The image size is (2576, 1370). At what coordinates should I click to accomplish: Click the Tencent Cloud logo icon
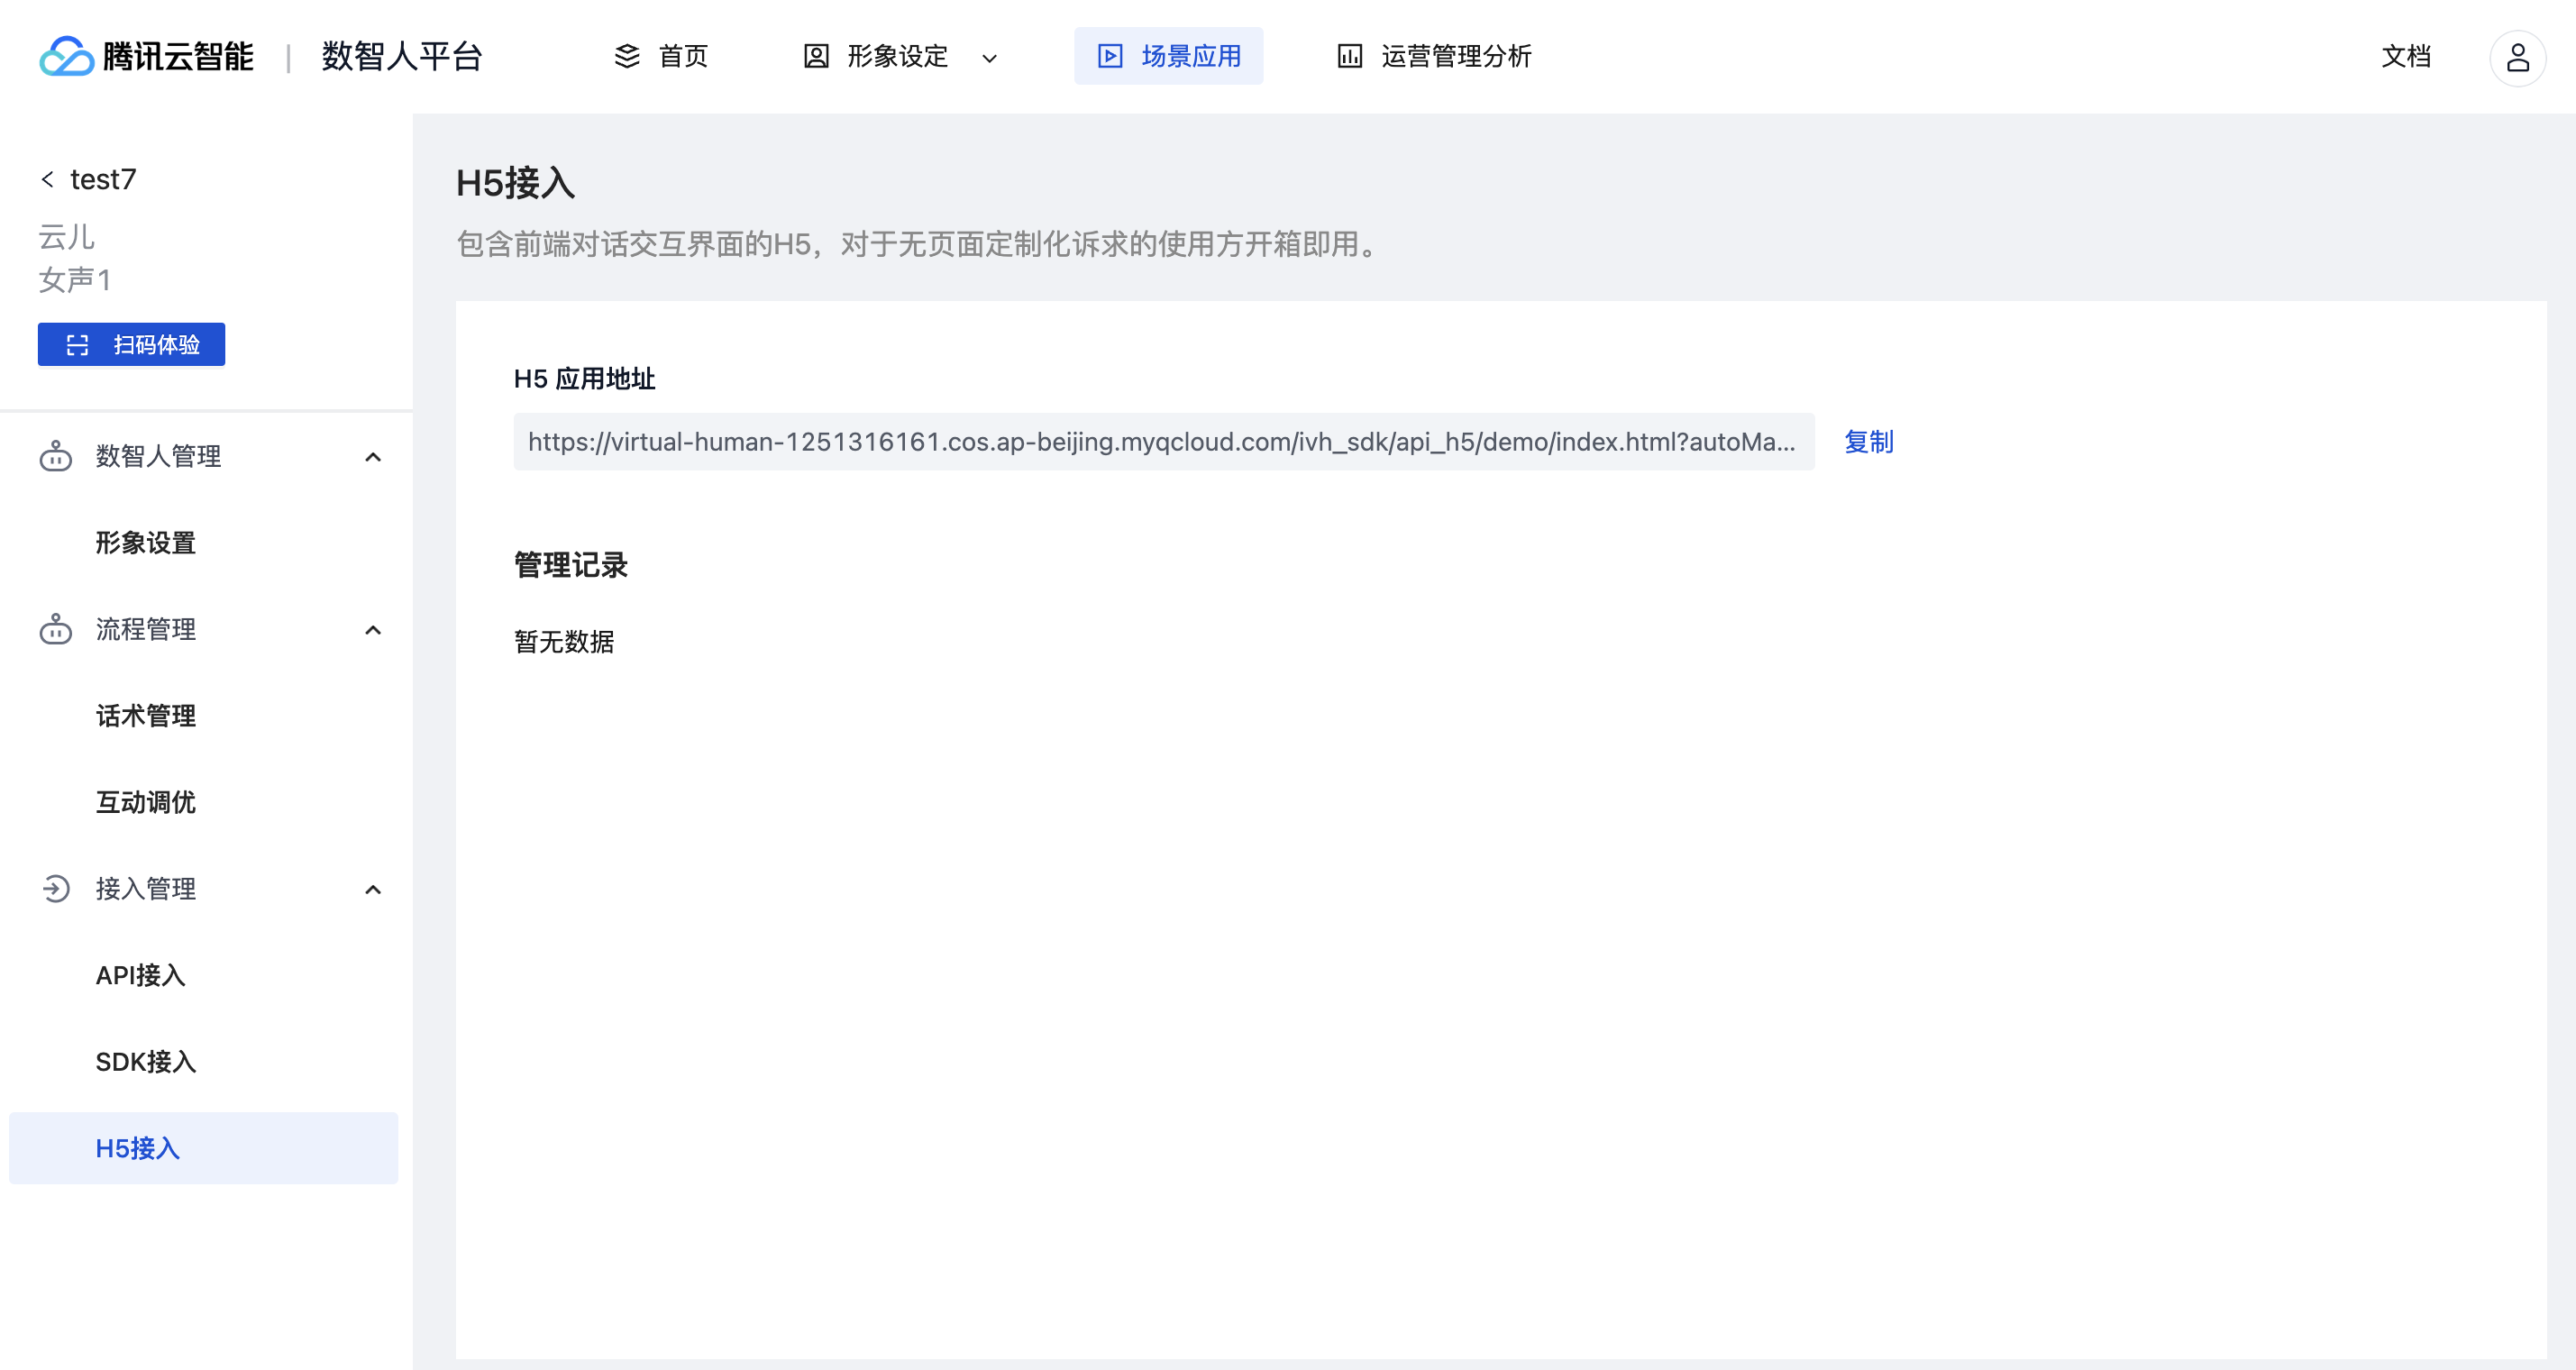(66, 56)
